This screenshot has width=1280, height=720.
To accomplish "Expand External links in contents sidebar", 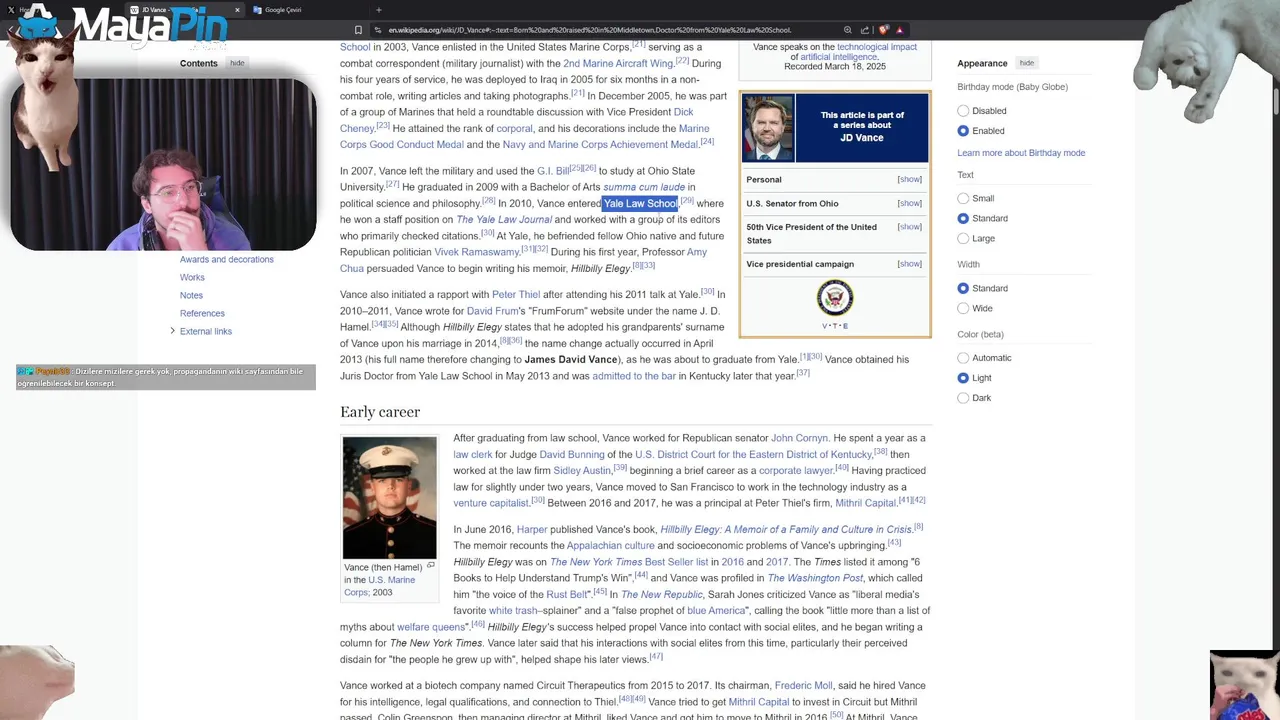I will pyautogui.click(x=172, y=331).
